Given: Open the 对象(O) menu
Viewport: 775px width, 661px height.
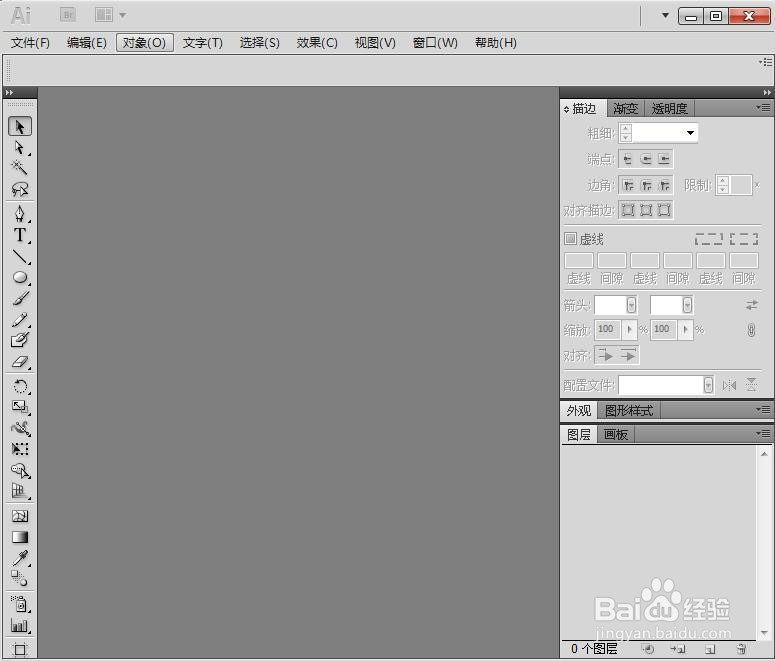Looking at the screenshot, I should coord(144,43).
